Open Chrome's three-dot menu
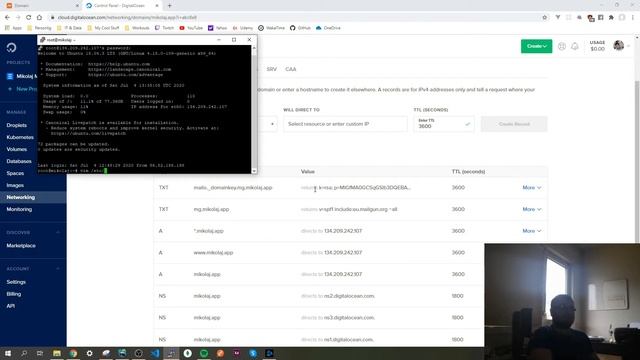The image size is (640, 360). click(x=633, y=18)
